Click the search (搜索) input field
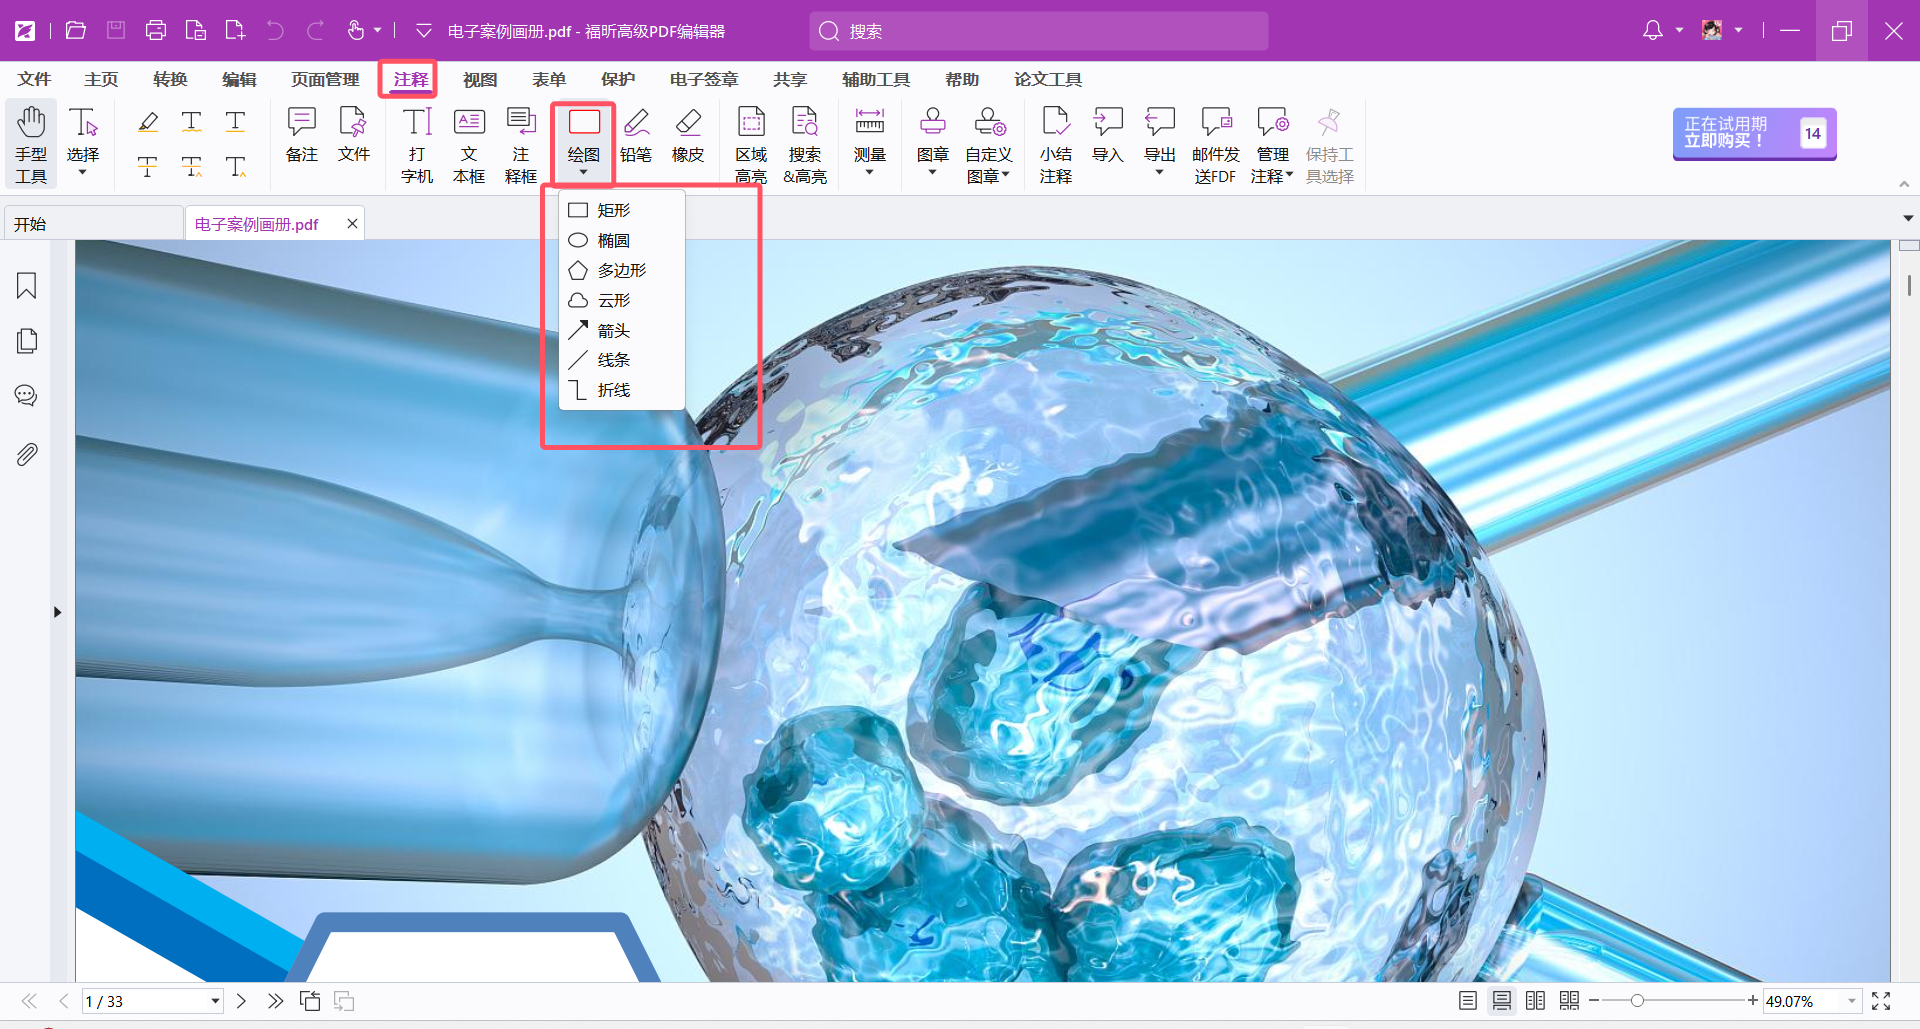Screen dimensions: 1920x1029 pos(1039,31)
